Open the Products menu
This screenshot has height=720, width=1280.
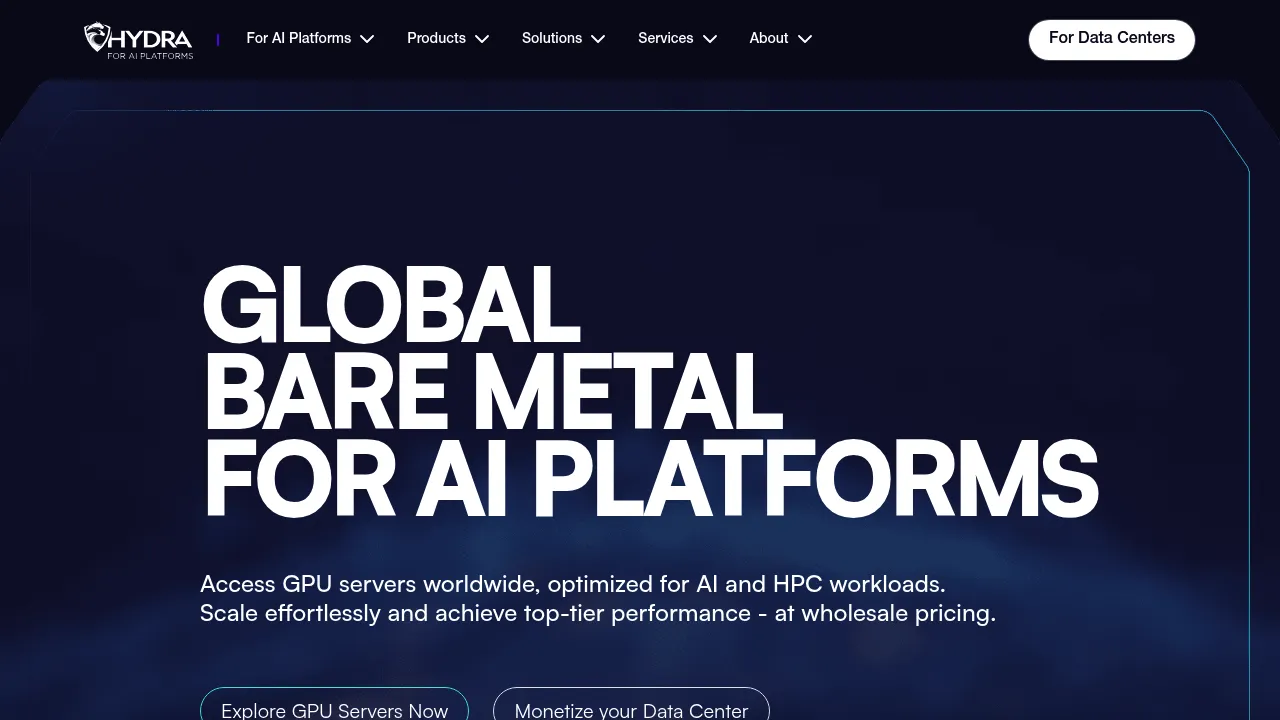(x=436, y=38)
